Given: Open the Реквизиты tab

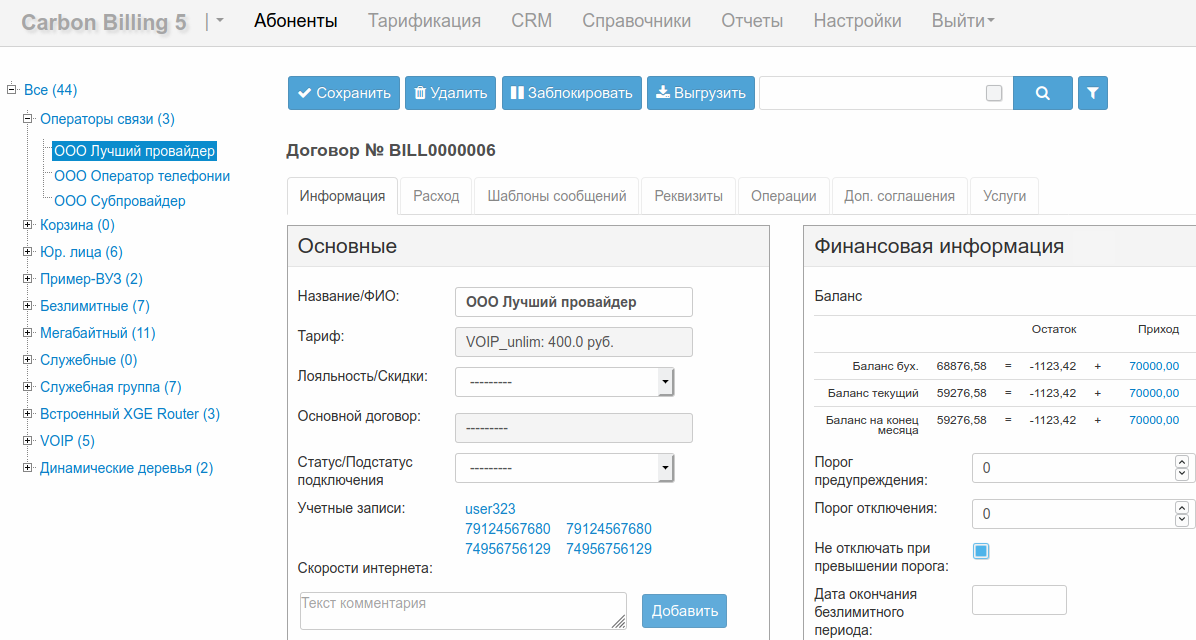Looking at the screenshot, I should (688, 195).
